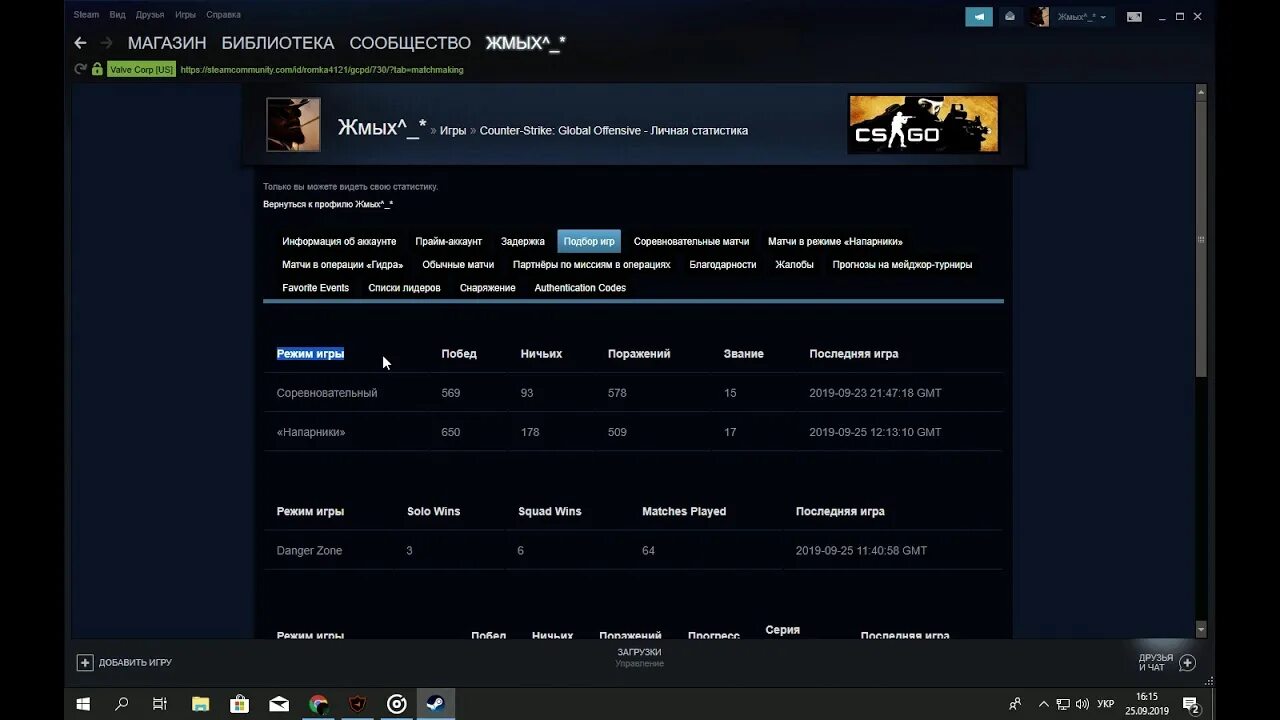Viewport: 1280px width, 720px height.
Task: Open Friends and Chat plus icon
Action: 1188,662
